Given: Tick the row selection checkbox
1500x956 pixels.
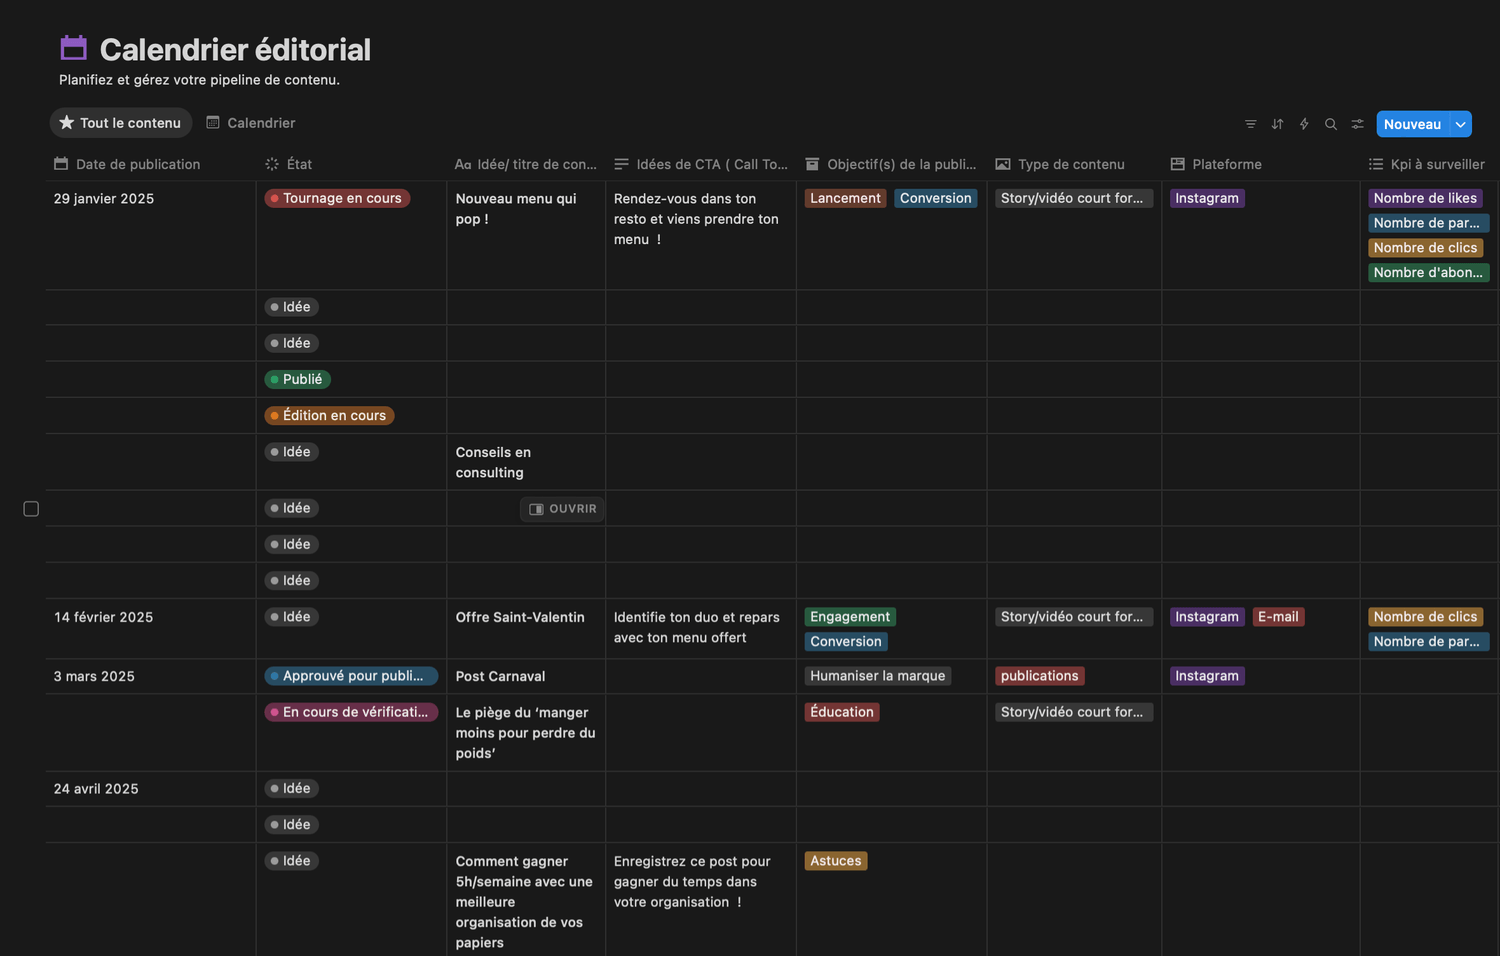Looking at the screenshot, I should click(x=31, y=509).
